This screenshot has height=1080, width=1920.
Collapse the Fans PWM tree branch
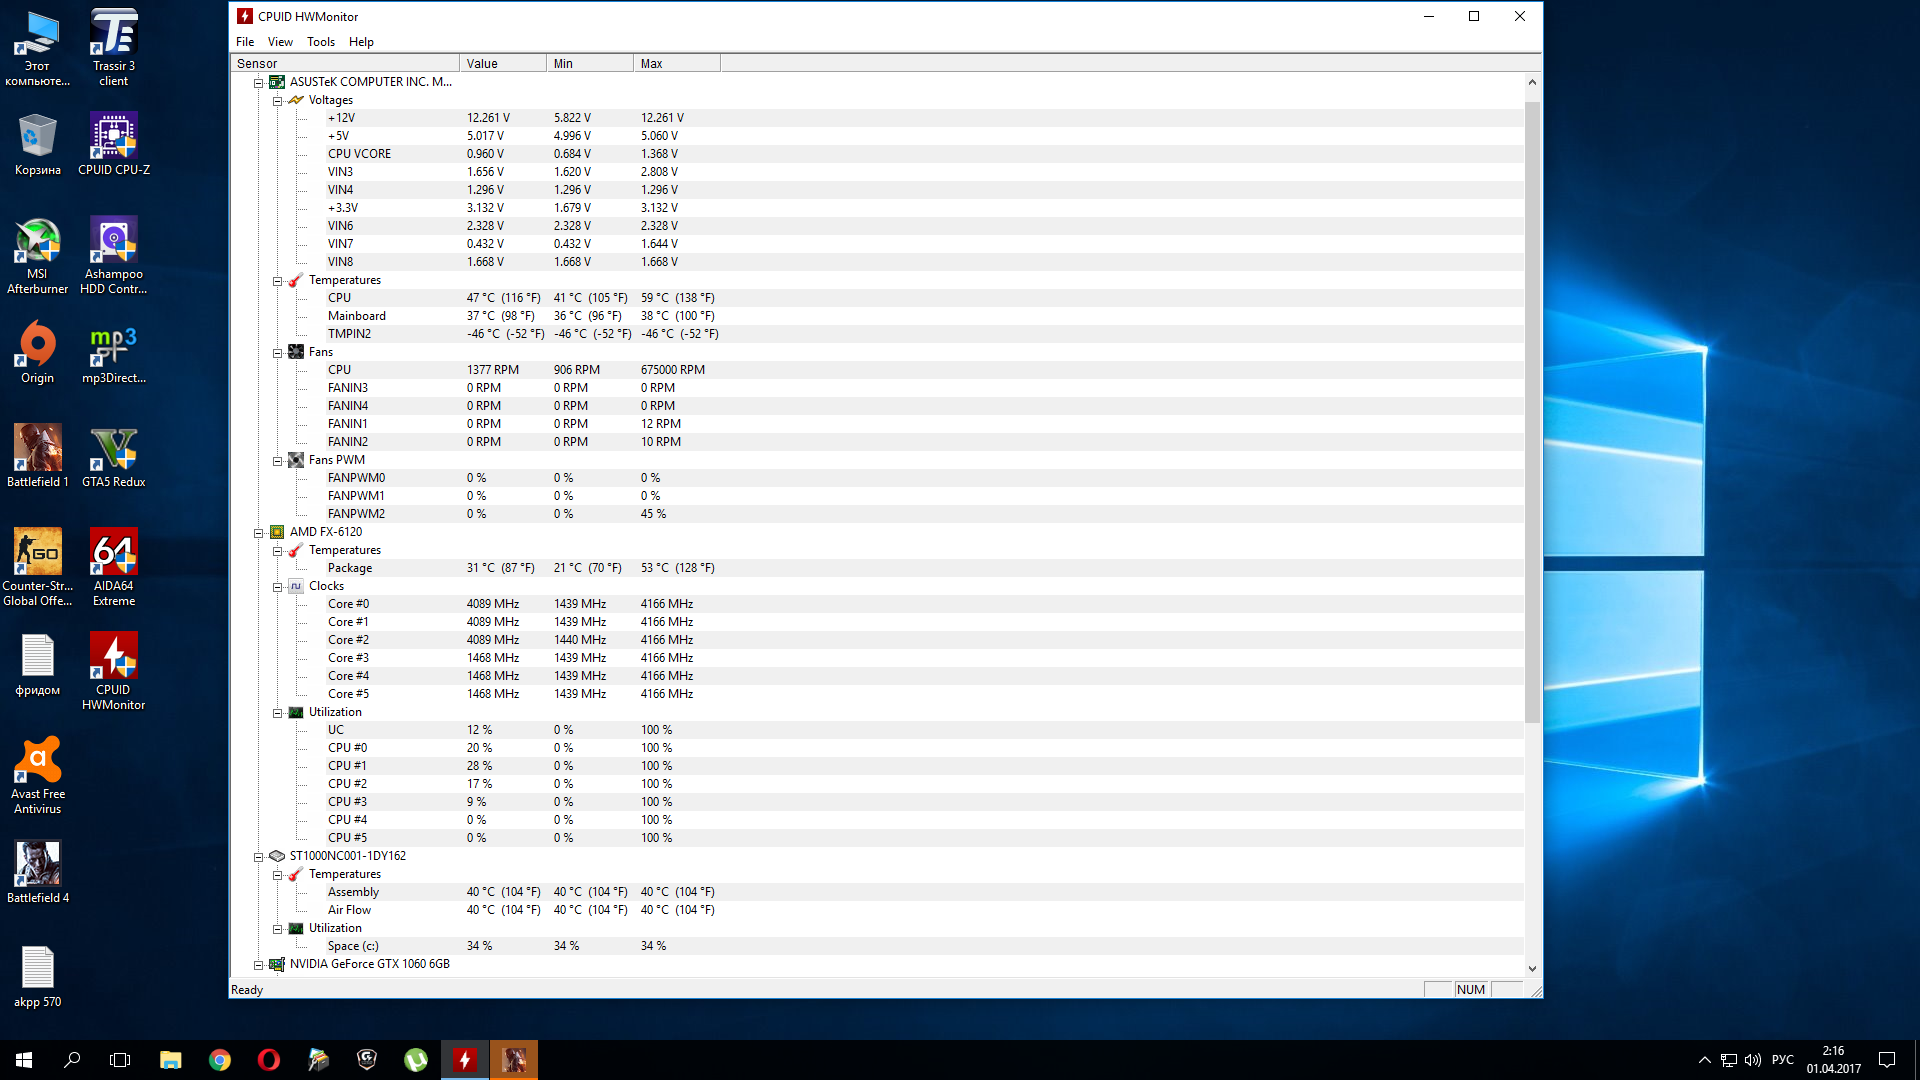pyautogui.click(x=277, y=461)
